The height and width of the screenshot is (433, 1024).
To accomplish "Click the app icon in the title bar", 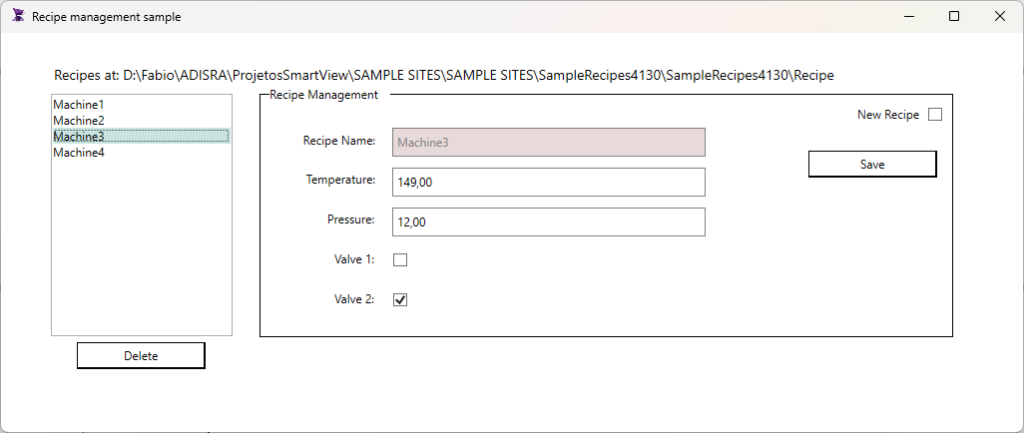I will pos(17,16).
